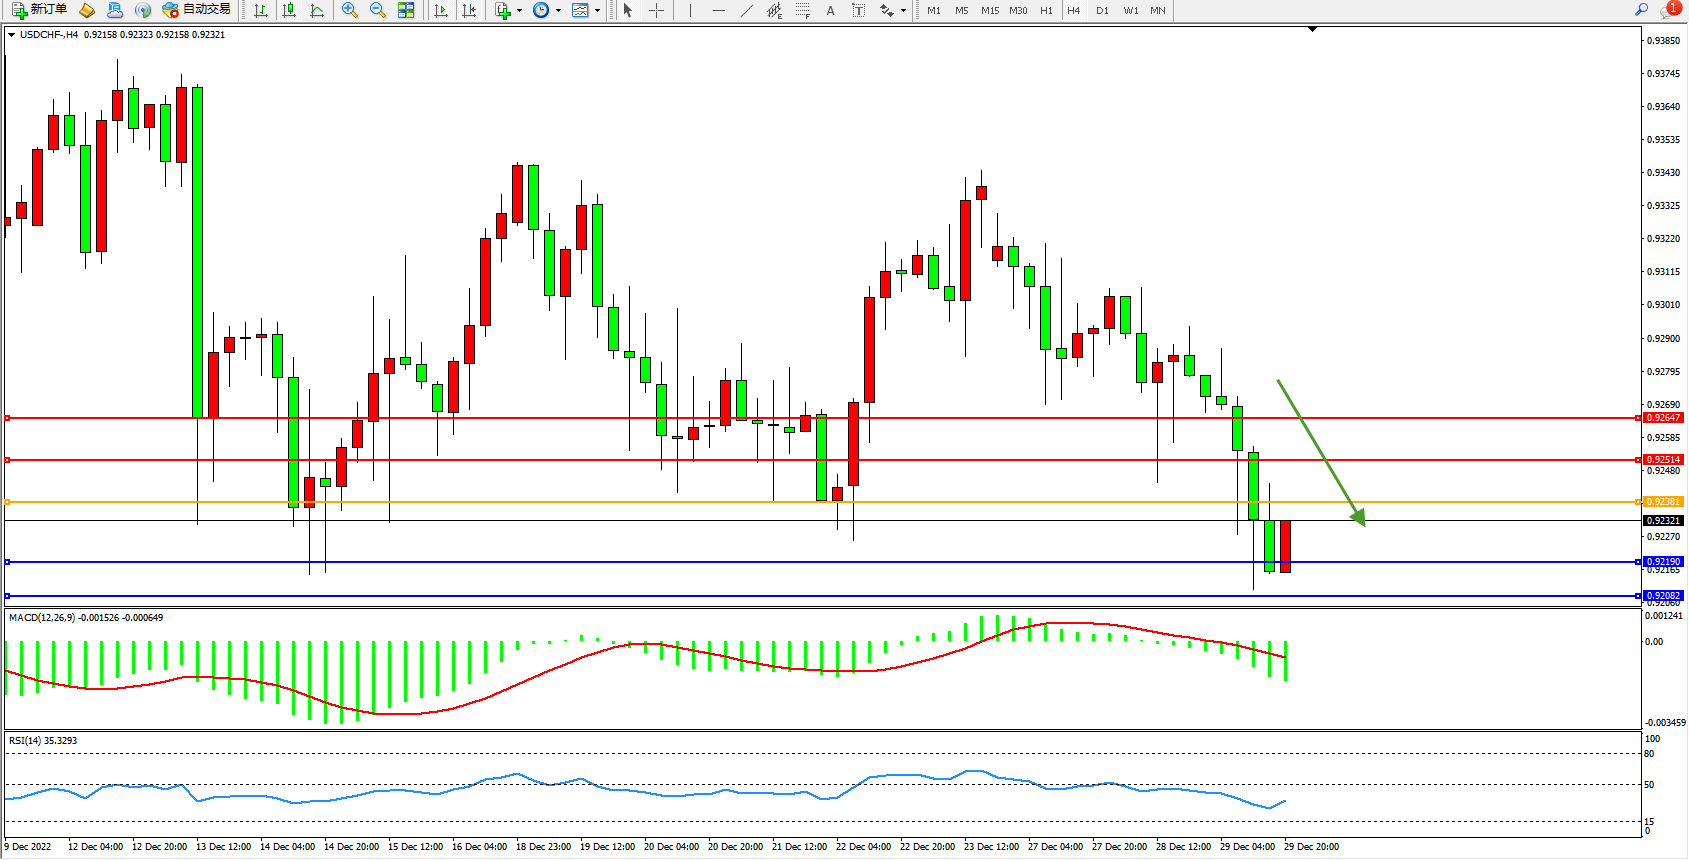The image size is (1689, 860).
Task: Zoom out on the chart
Action: 378,10
